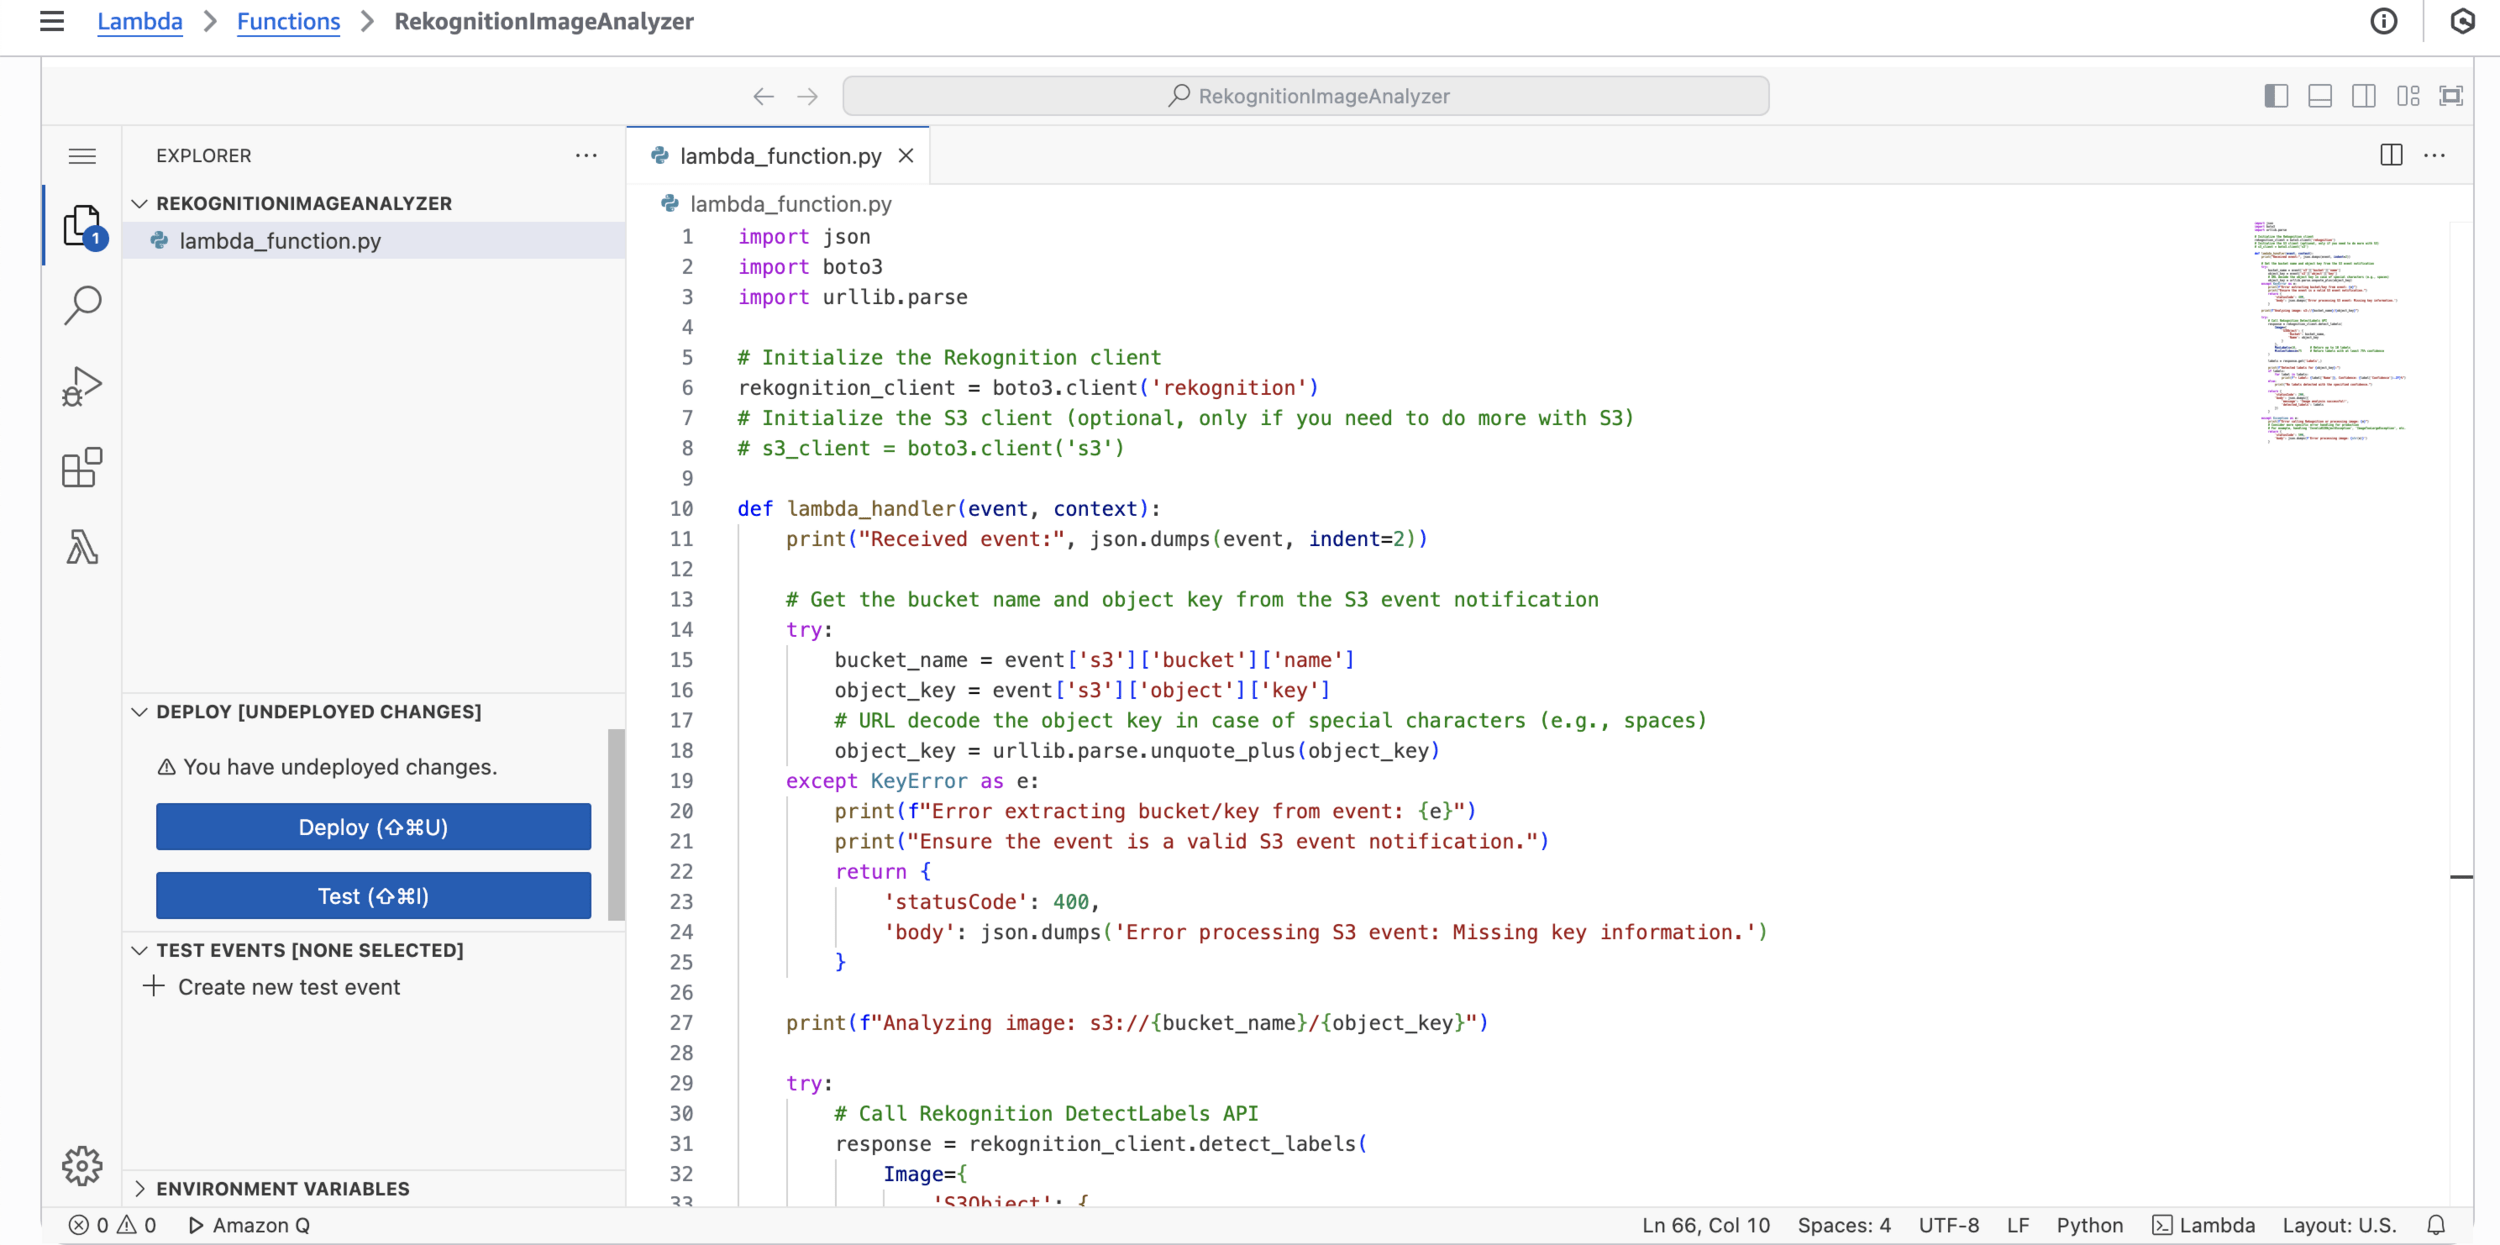This screenshot has height=1245, width=2500.
Task: Open the Extensions view icon
Action: coord(82,467)
